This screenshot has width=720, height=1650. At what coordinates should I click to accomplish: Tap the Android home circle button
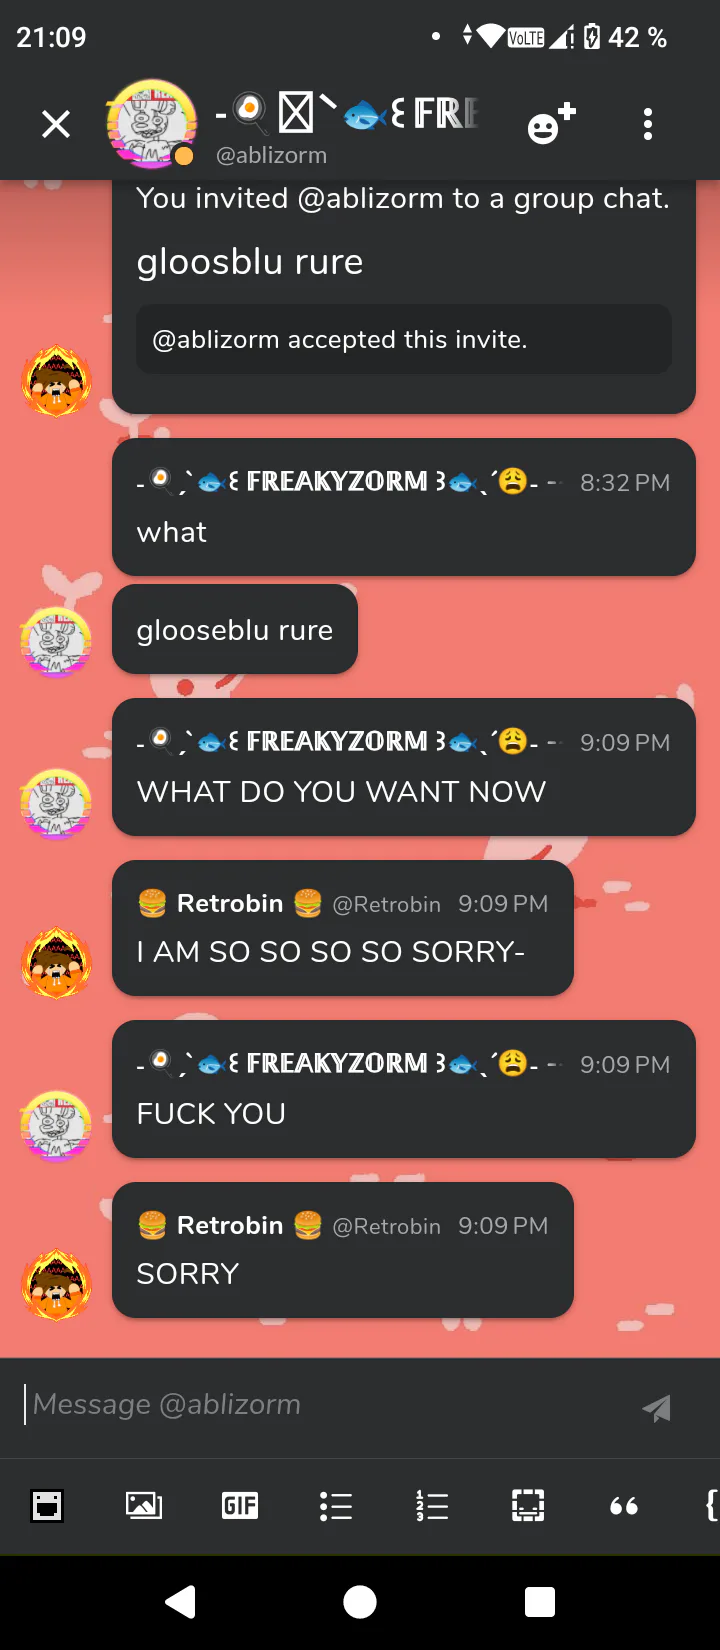point(360,1602)
